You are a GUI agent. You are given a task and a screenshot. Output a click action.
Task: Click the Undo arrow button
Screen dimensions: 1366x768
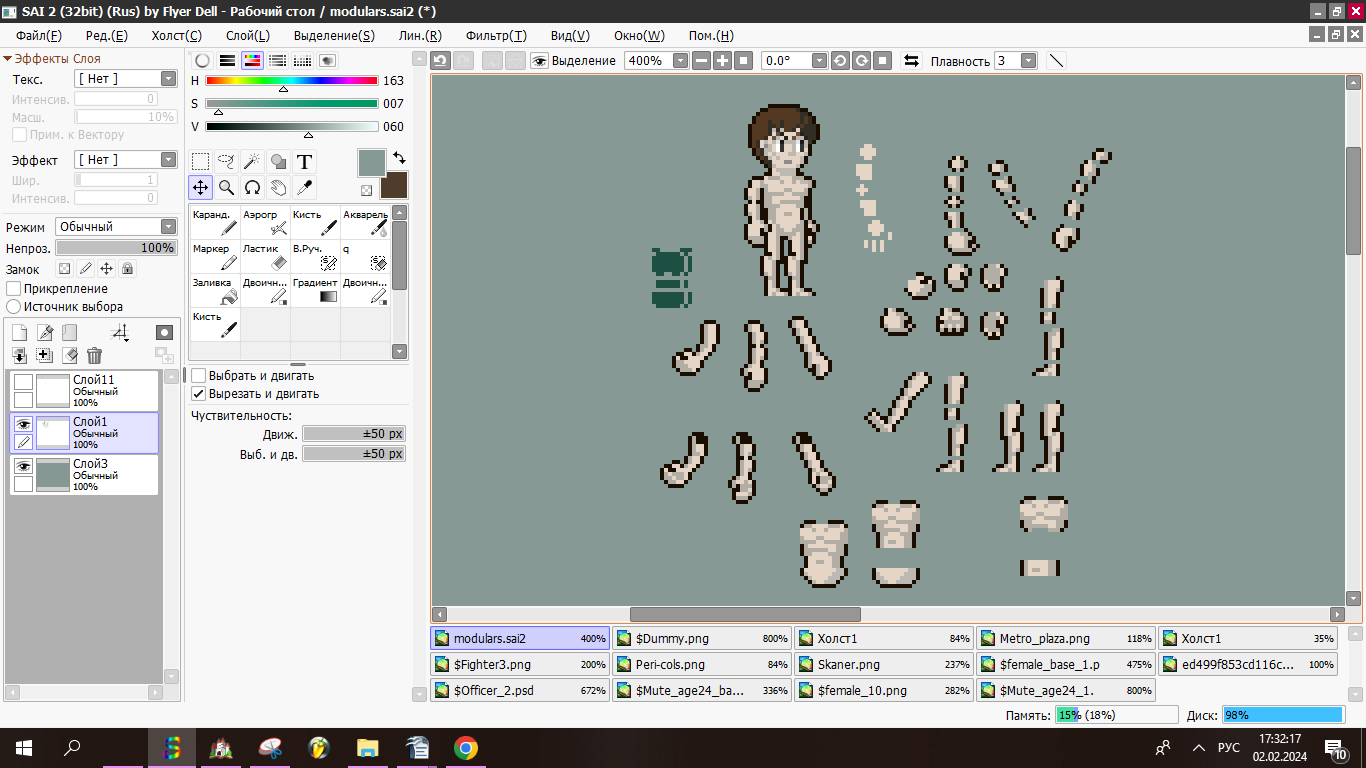click(x=440, y=61)
